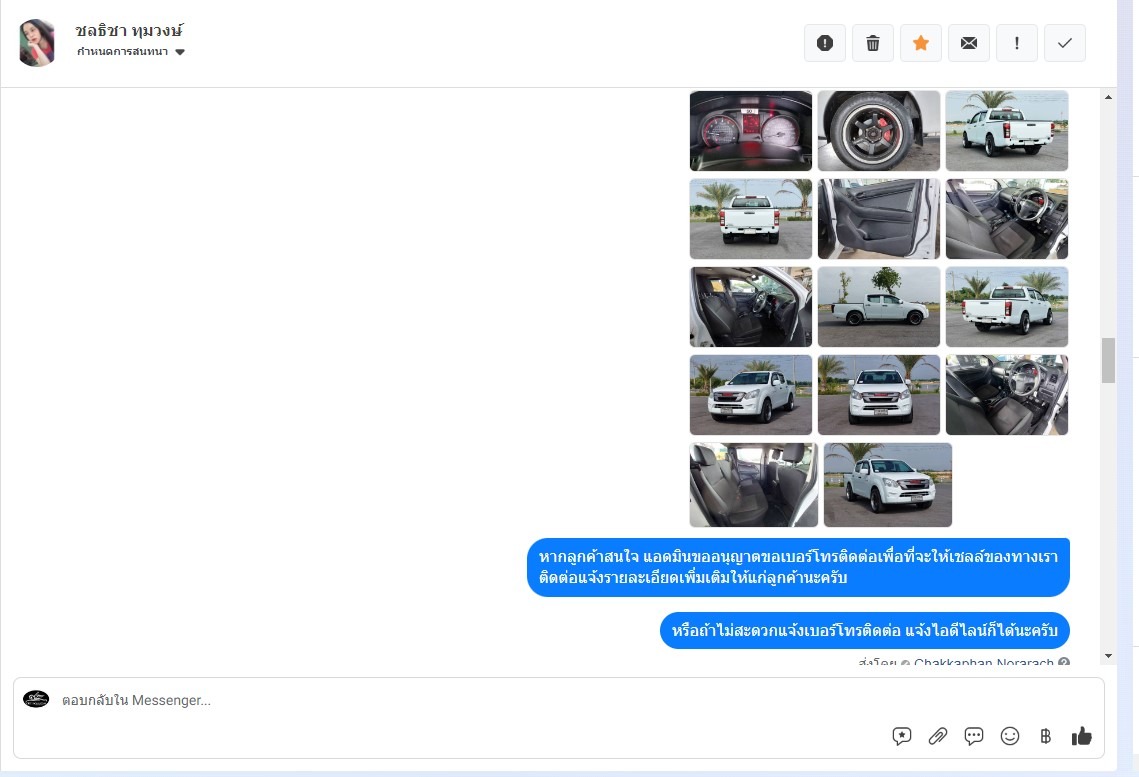Viewport: 1139px width, 777px height.
Task: Click the chat scrollbar thumb
Action: click(1108, 360)
